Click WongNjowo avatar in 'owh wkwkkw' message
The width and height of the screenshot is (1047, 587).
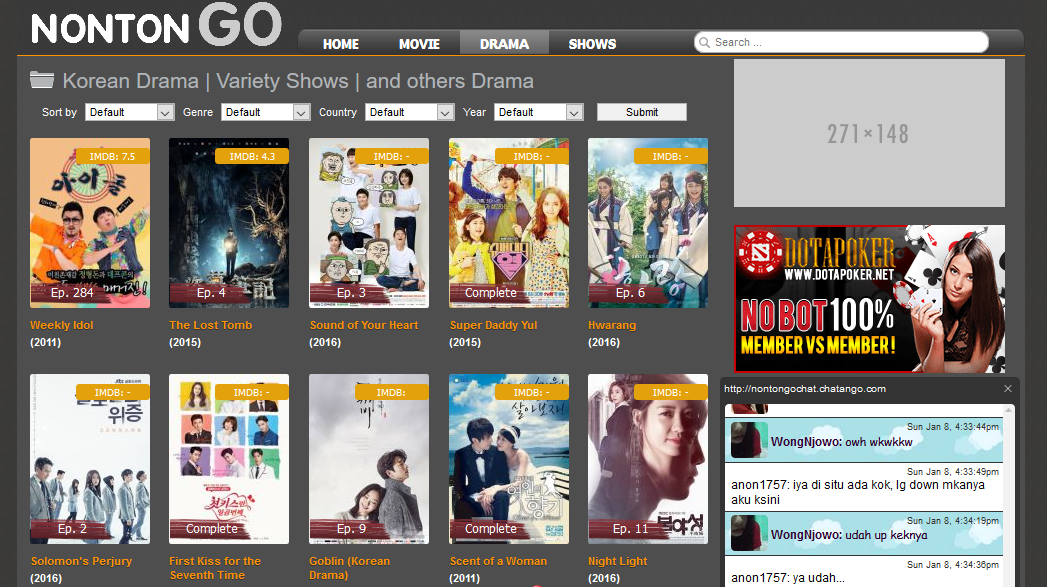pyautogui.click(x=749, y=439)
